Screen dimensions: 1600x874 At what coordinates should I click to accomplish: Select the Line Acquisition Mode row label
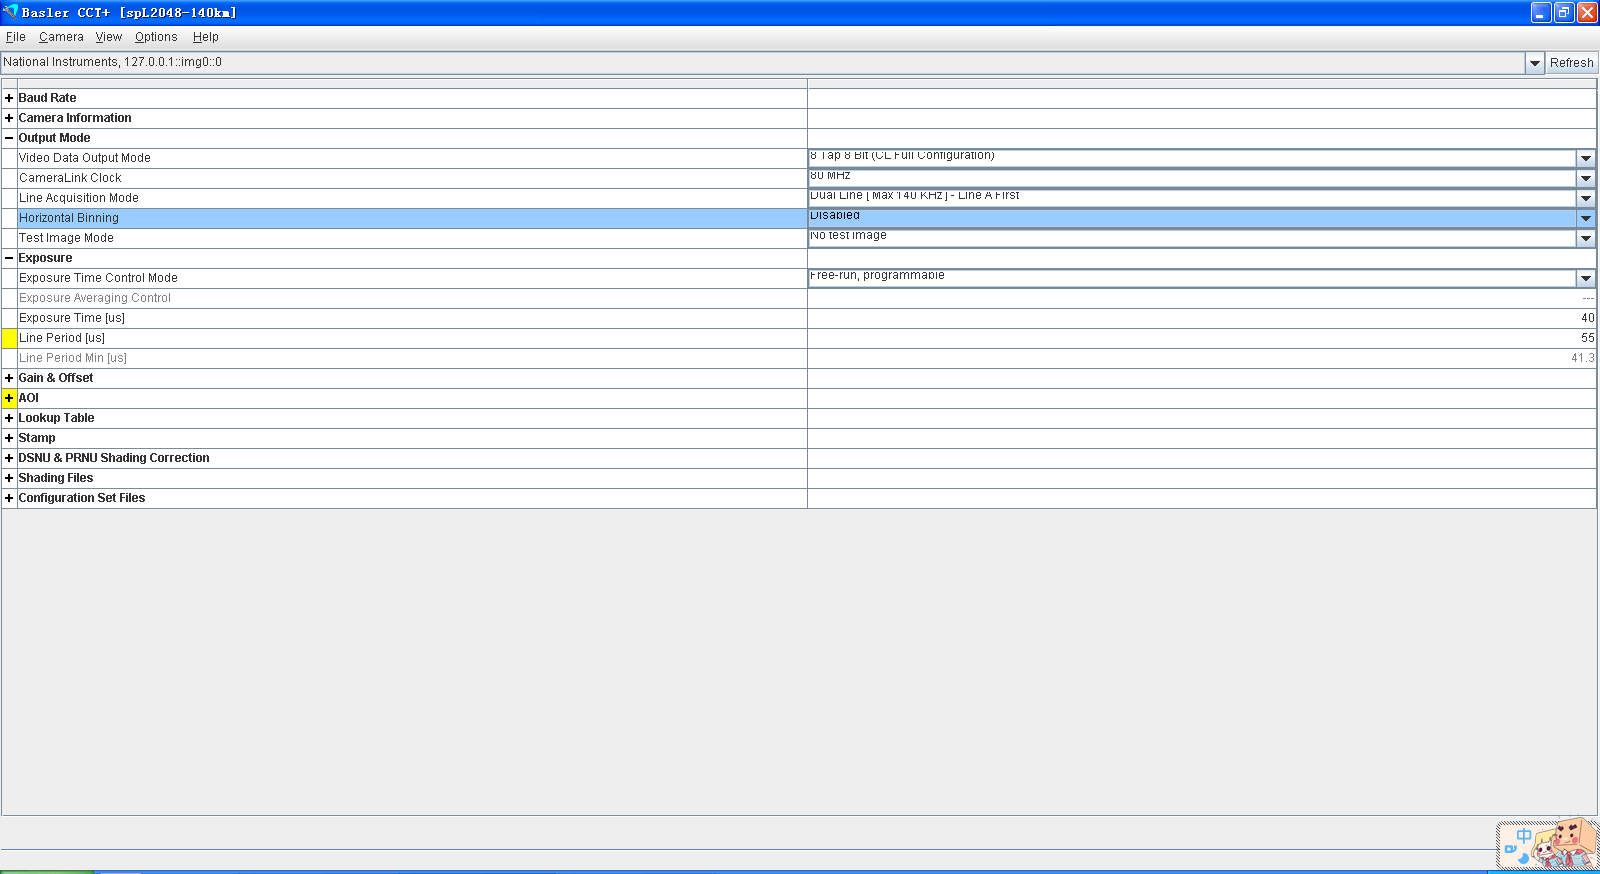[79, 198]
